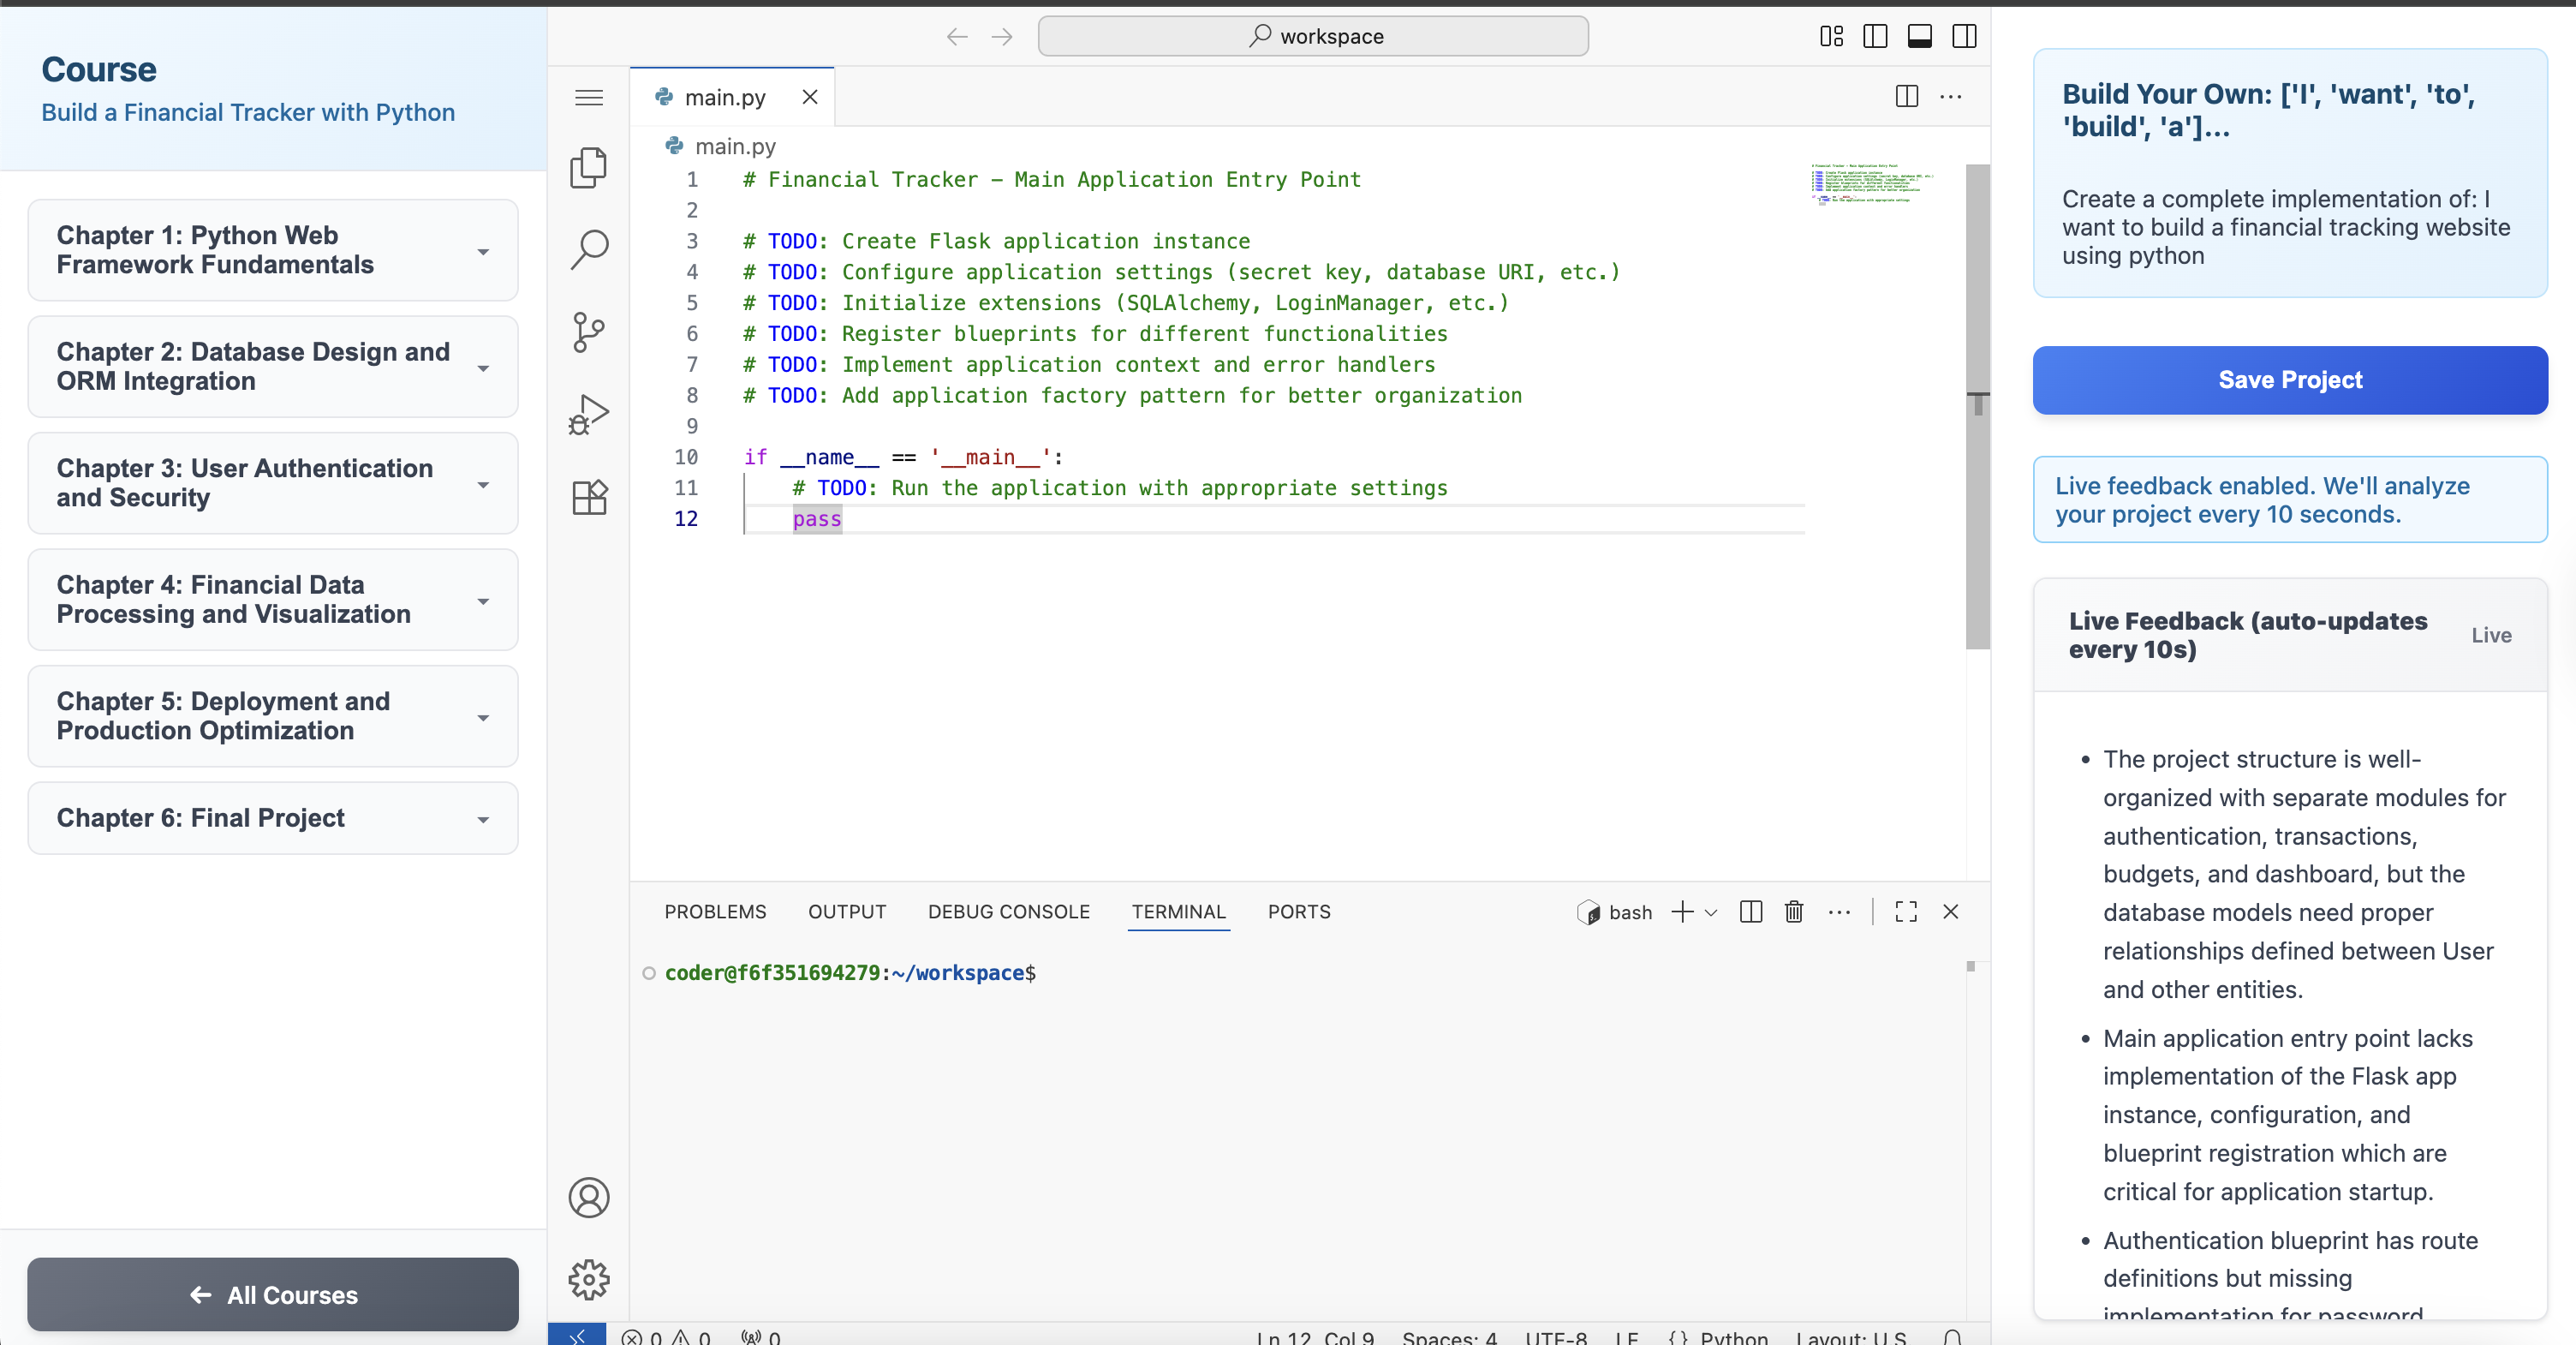Open the Extensions view
Screen dimensions: 2576x1345
click(588, 497)
